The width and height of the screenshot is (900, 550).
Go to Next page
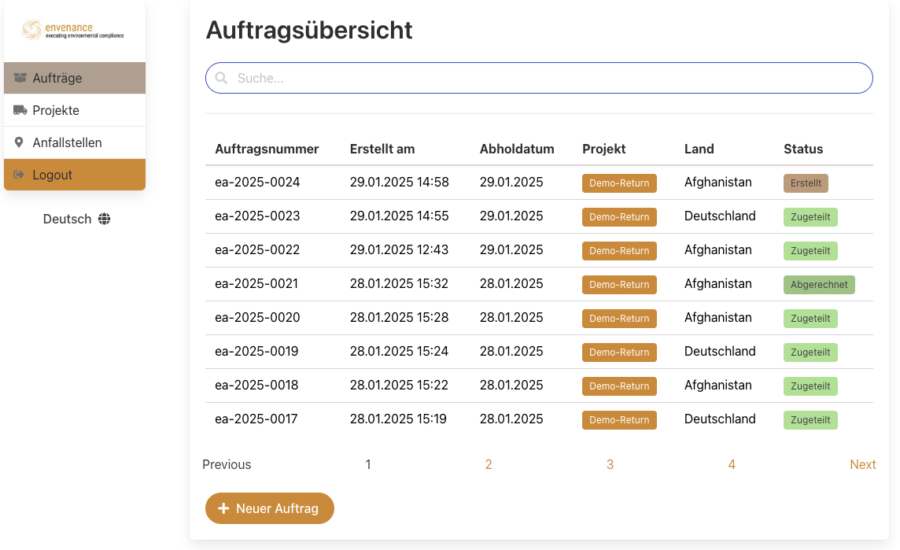coord(863,464)
